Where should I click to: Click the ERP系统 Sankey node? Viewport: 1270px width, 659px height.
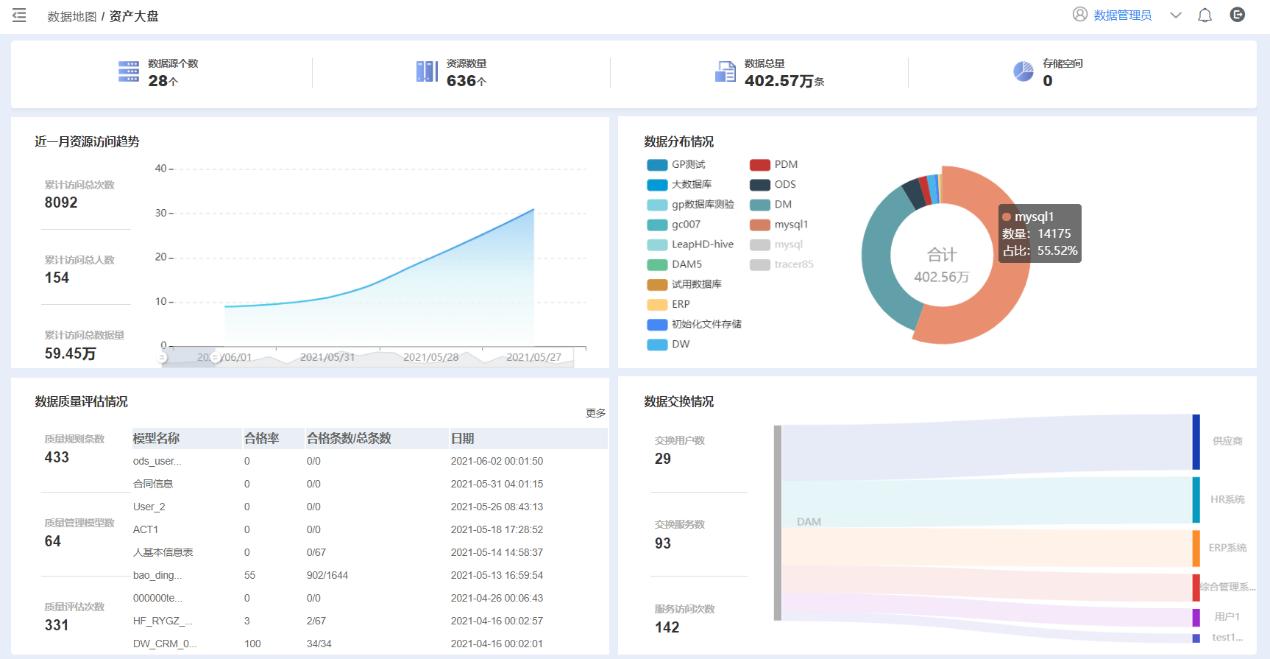coord(1196,549)
